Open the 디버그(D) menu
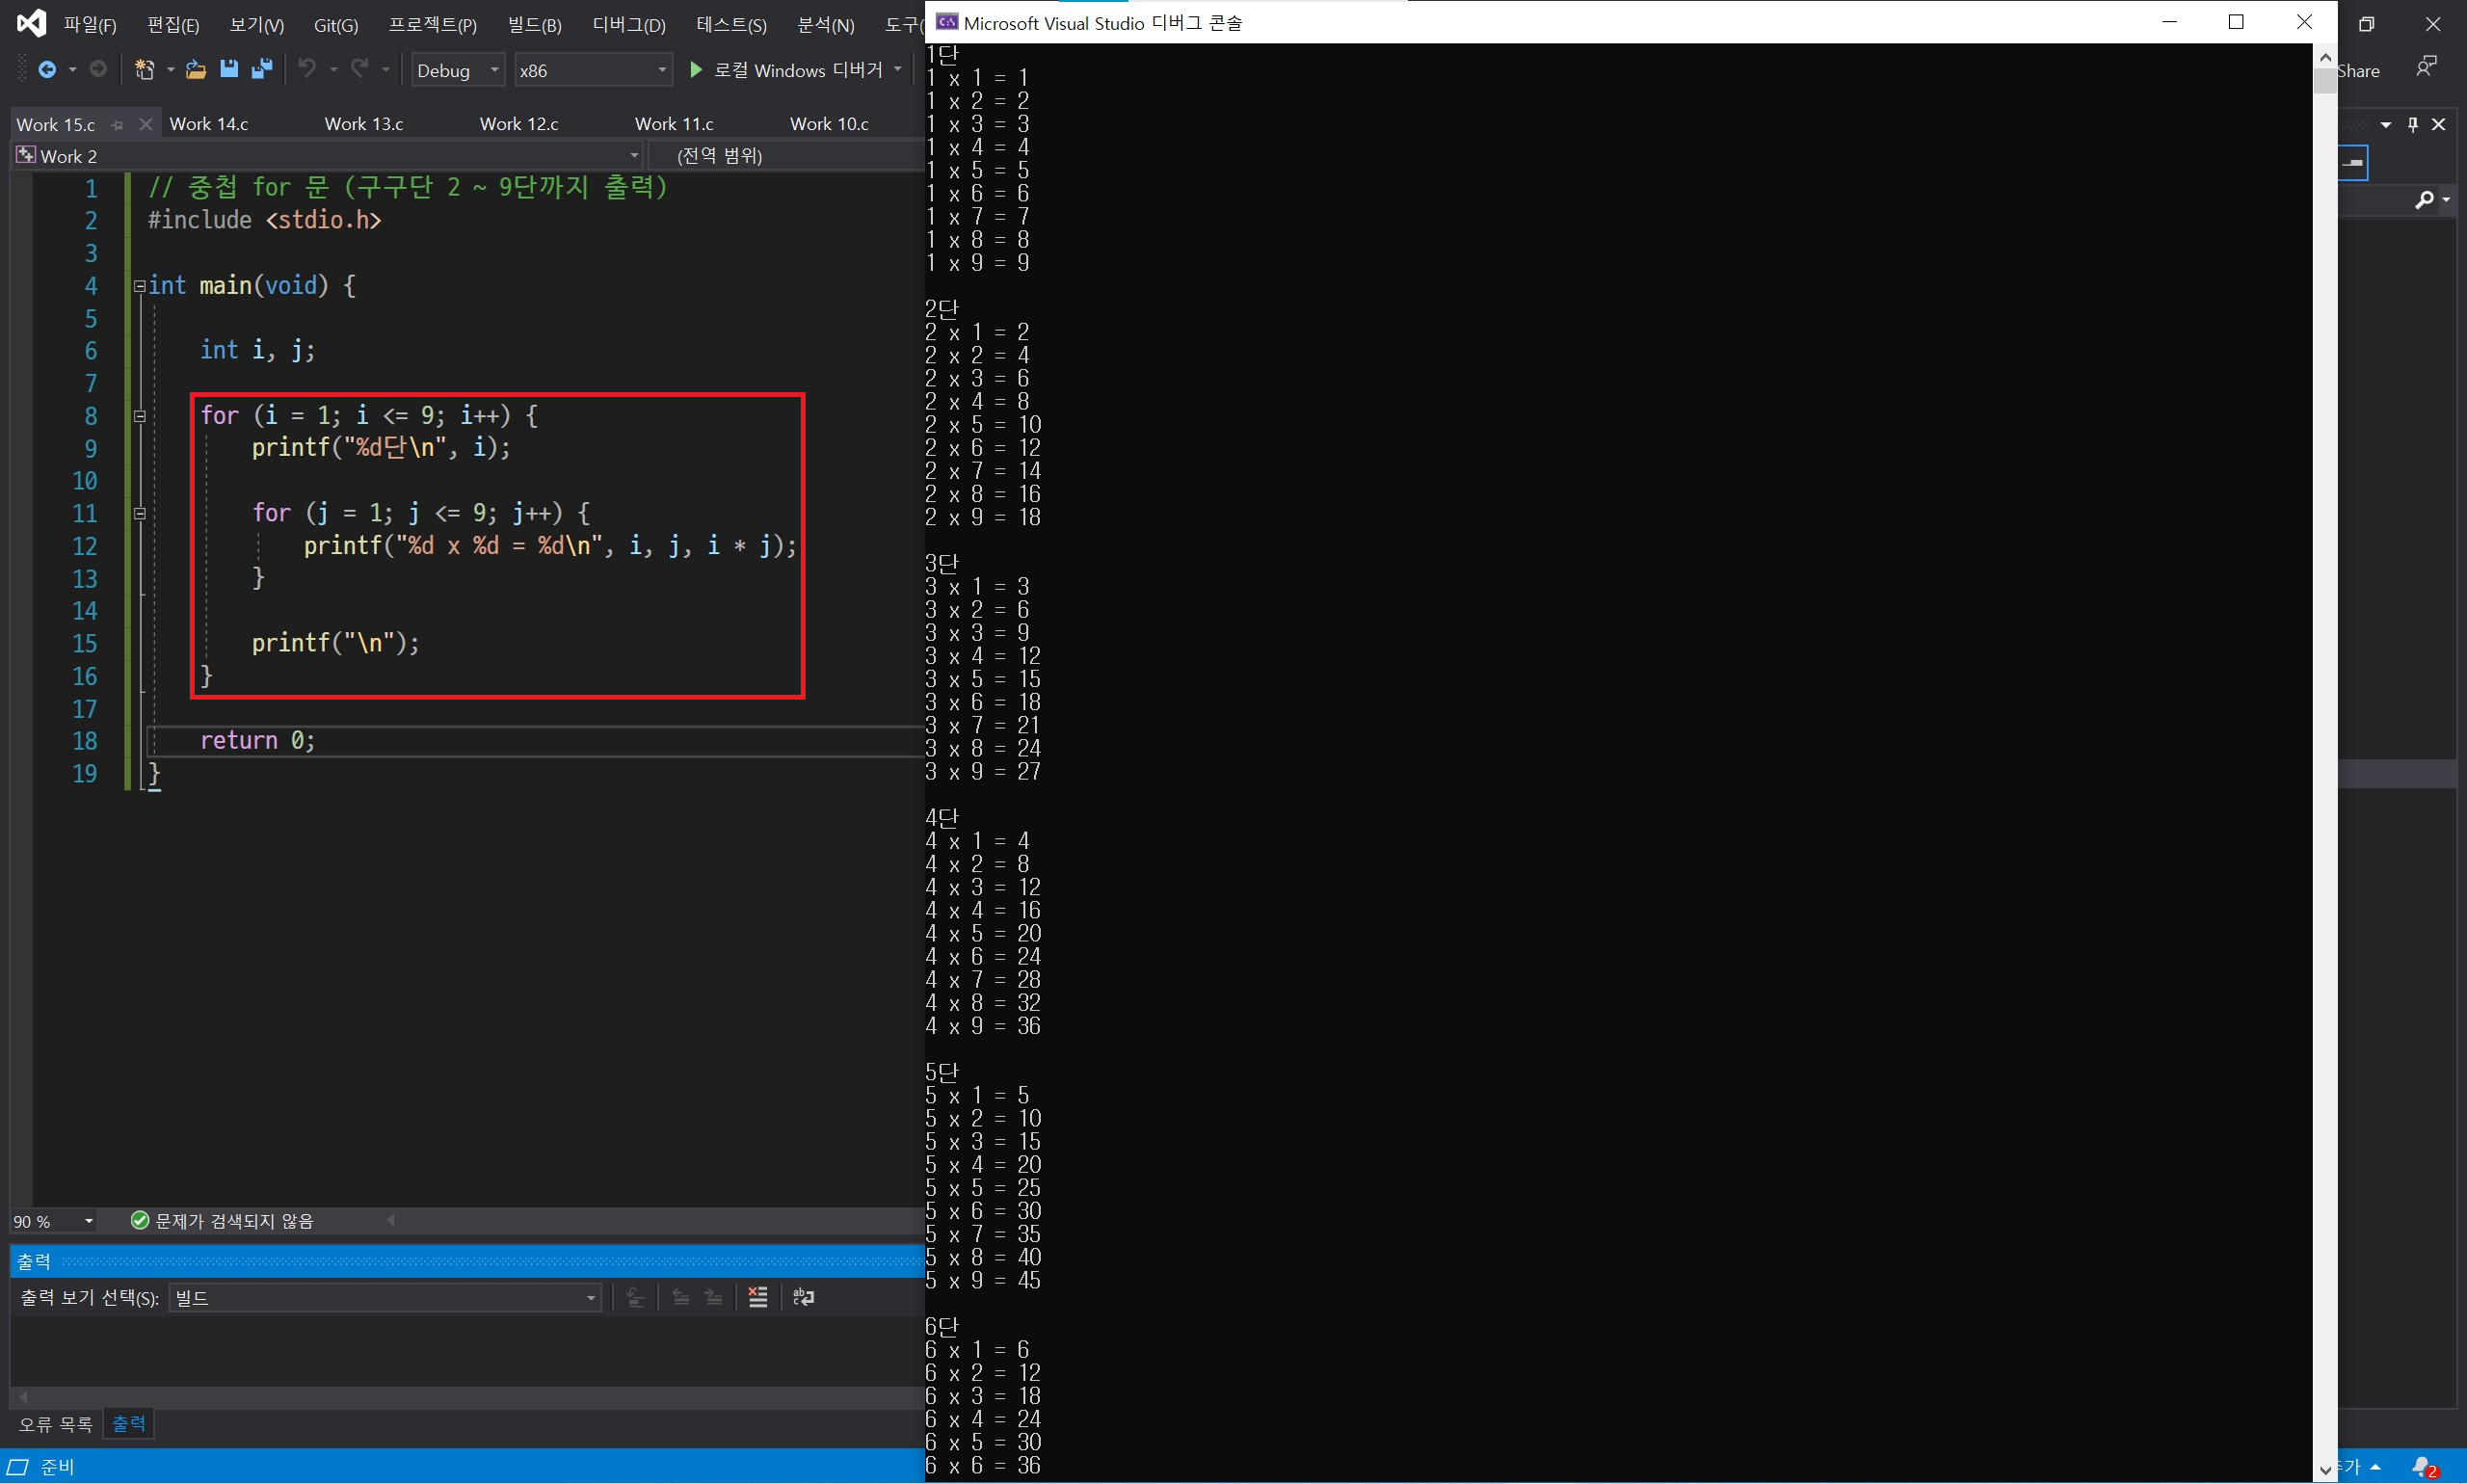Image resolution: width=2467 pixels, height=1484 pixels. point(628,25)
